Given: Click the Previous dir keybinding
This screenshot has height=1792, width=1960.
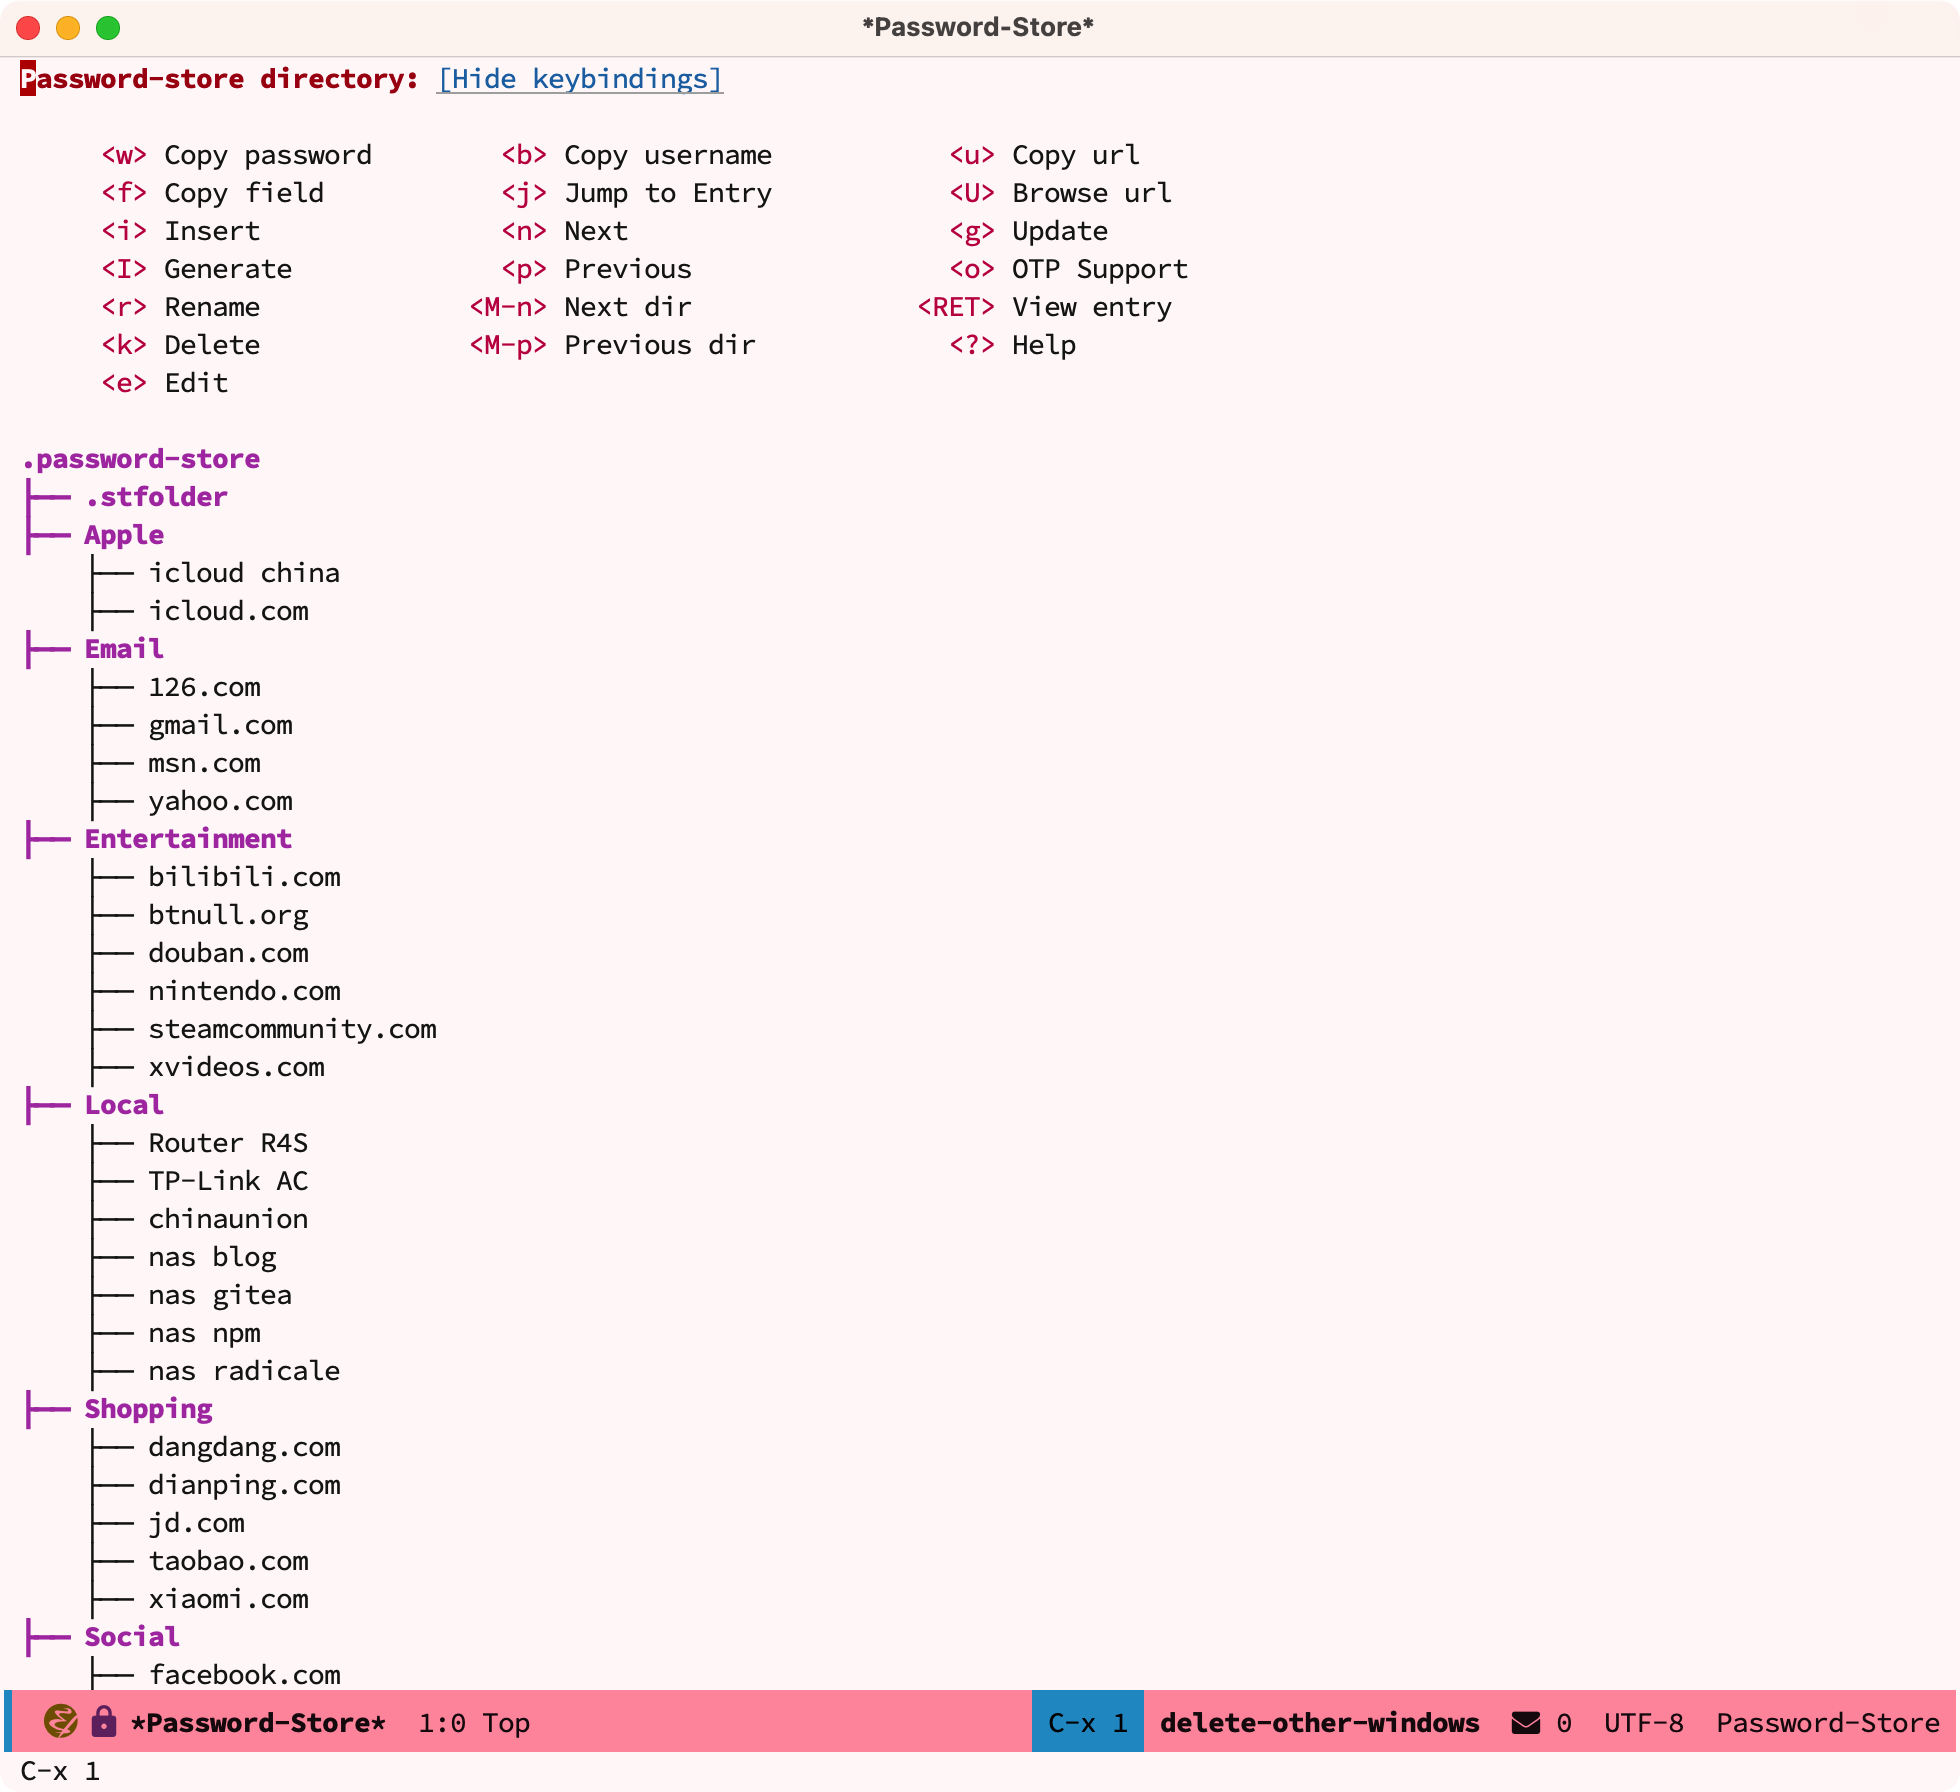Looking at the screenshot, I should pos(612,345).
